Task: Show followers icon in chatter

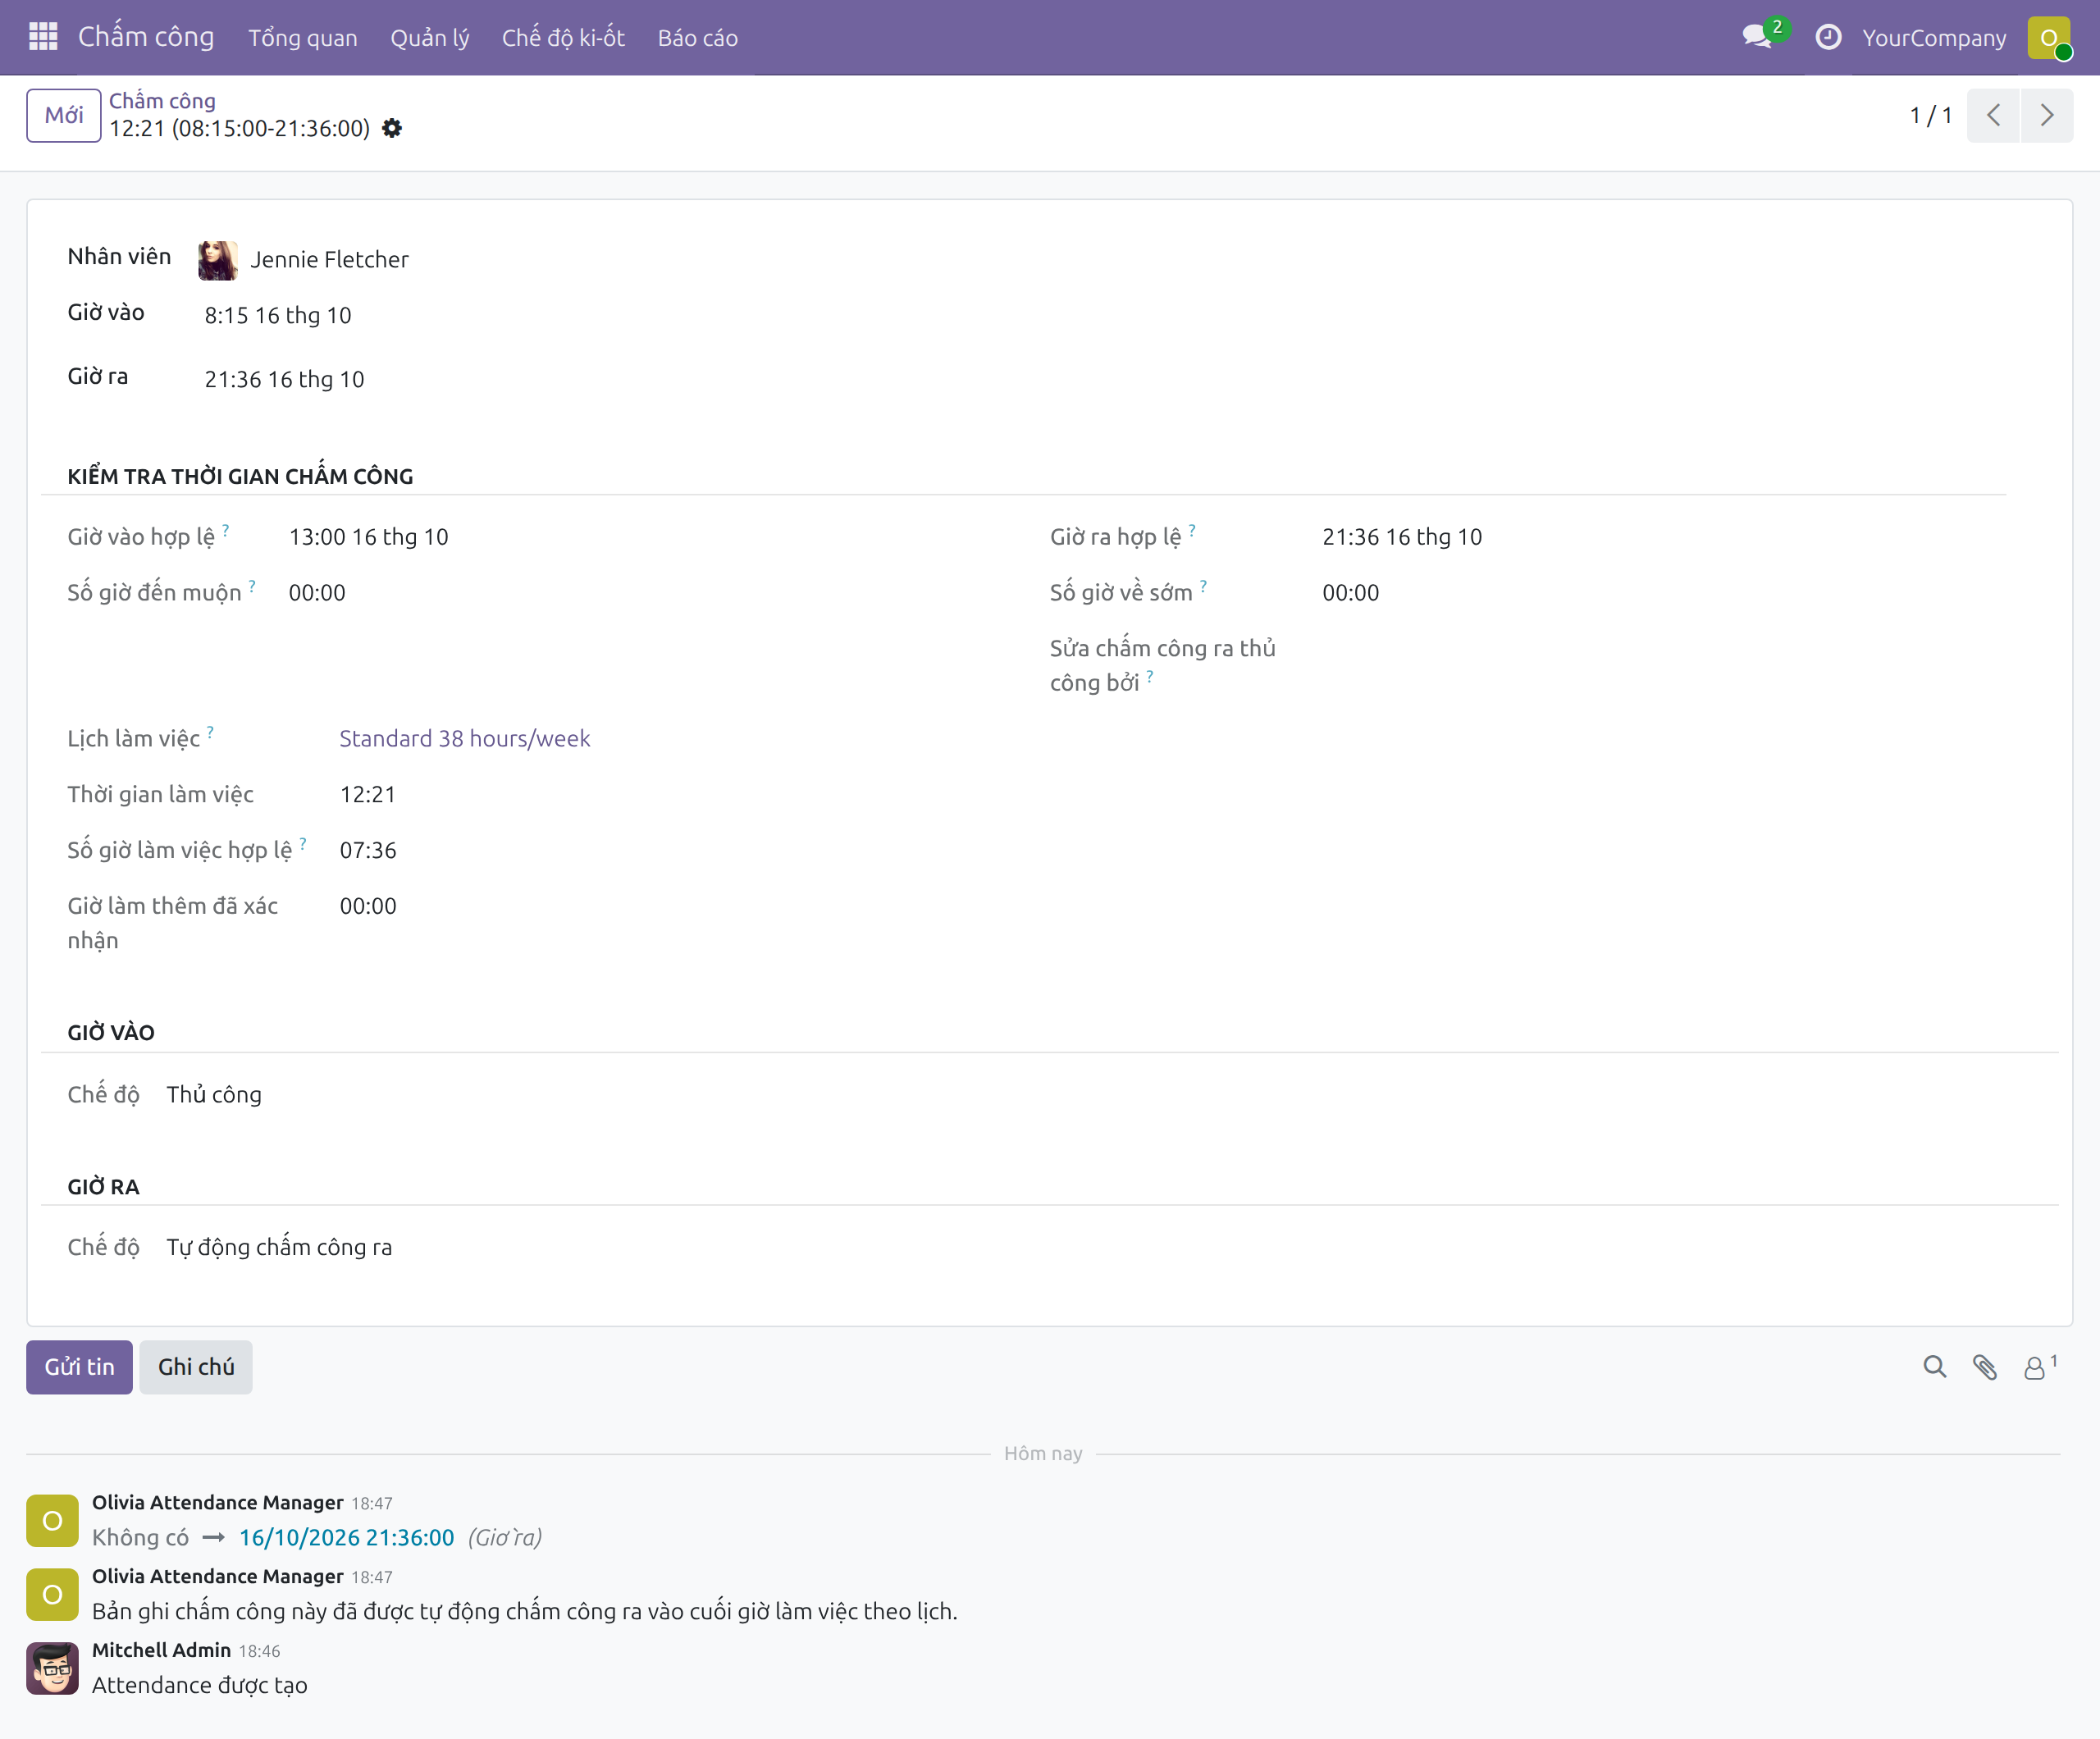Action: (2039, 1367)
